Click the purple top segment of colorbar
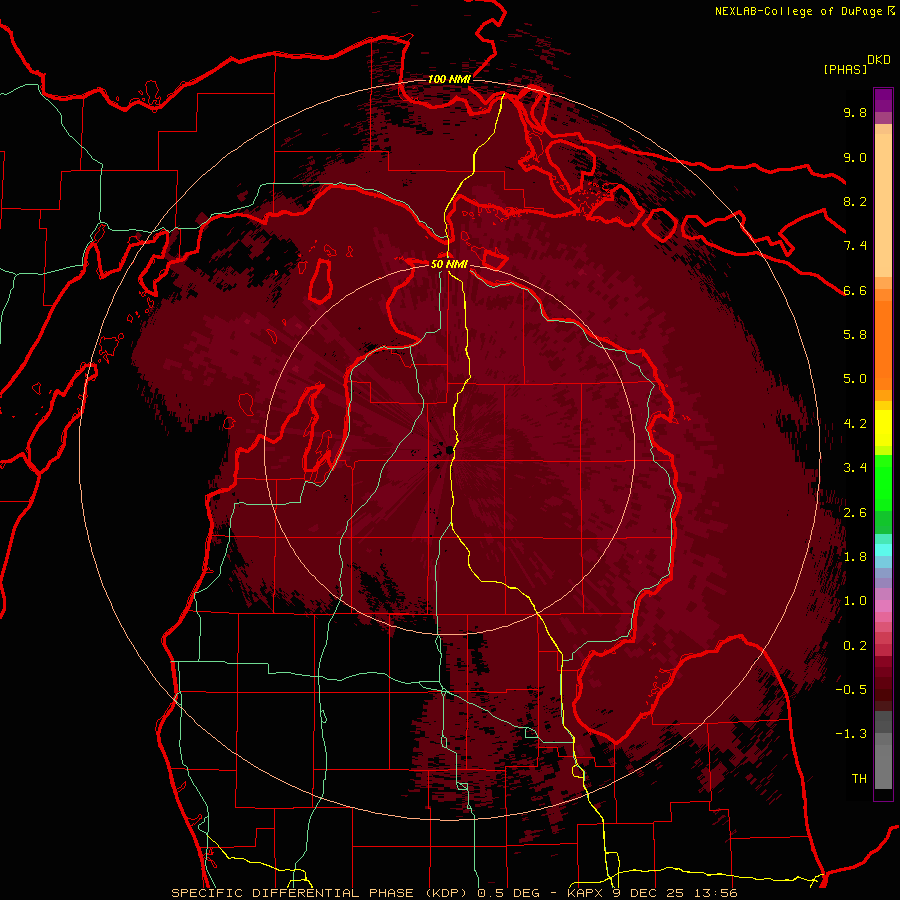Screen dimensions: 900x900 [883, 100]
